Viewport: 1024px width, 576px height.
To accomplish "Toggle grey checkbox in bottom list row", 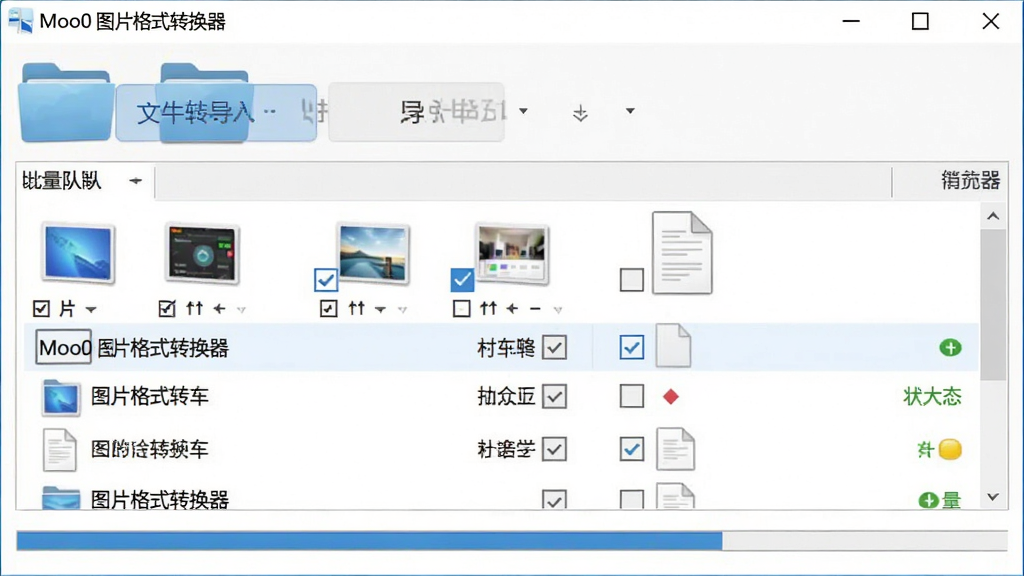I will tap(554, 500).
